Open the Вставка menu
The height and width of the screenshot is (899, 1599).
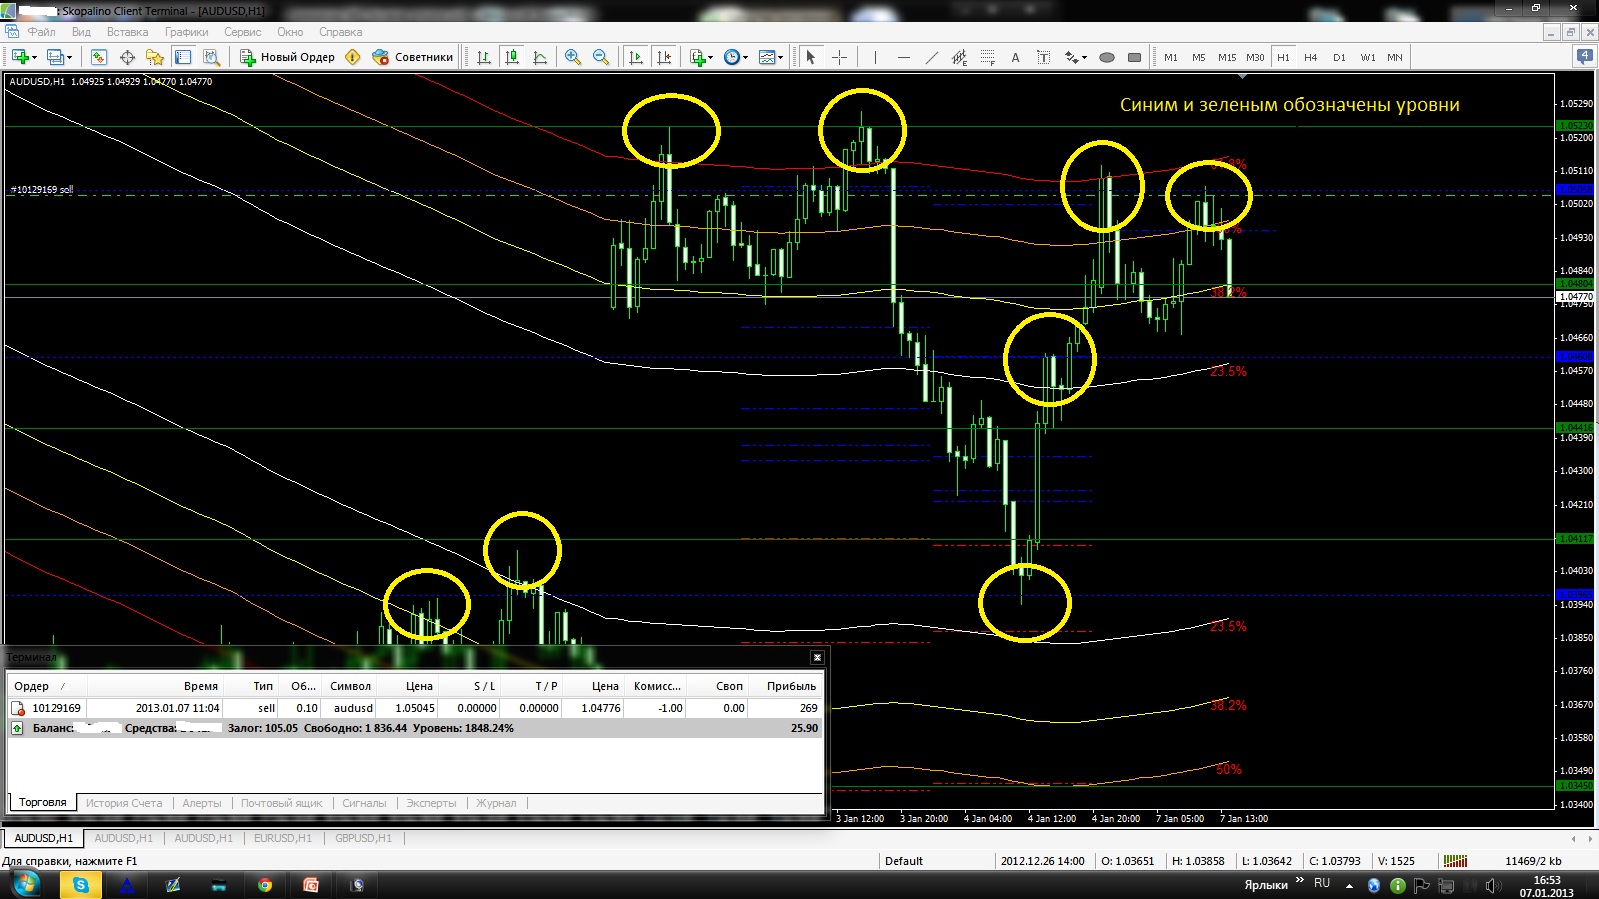pyautogui.click(x=128, y=32)
